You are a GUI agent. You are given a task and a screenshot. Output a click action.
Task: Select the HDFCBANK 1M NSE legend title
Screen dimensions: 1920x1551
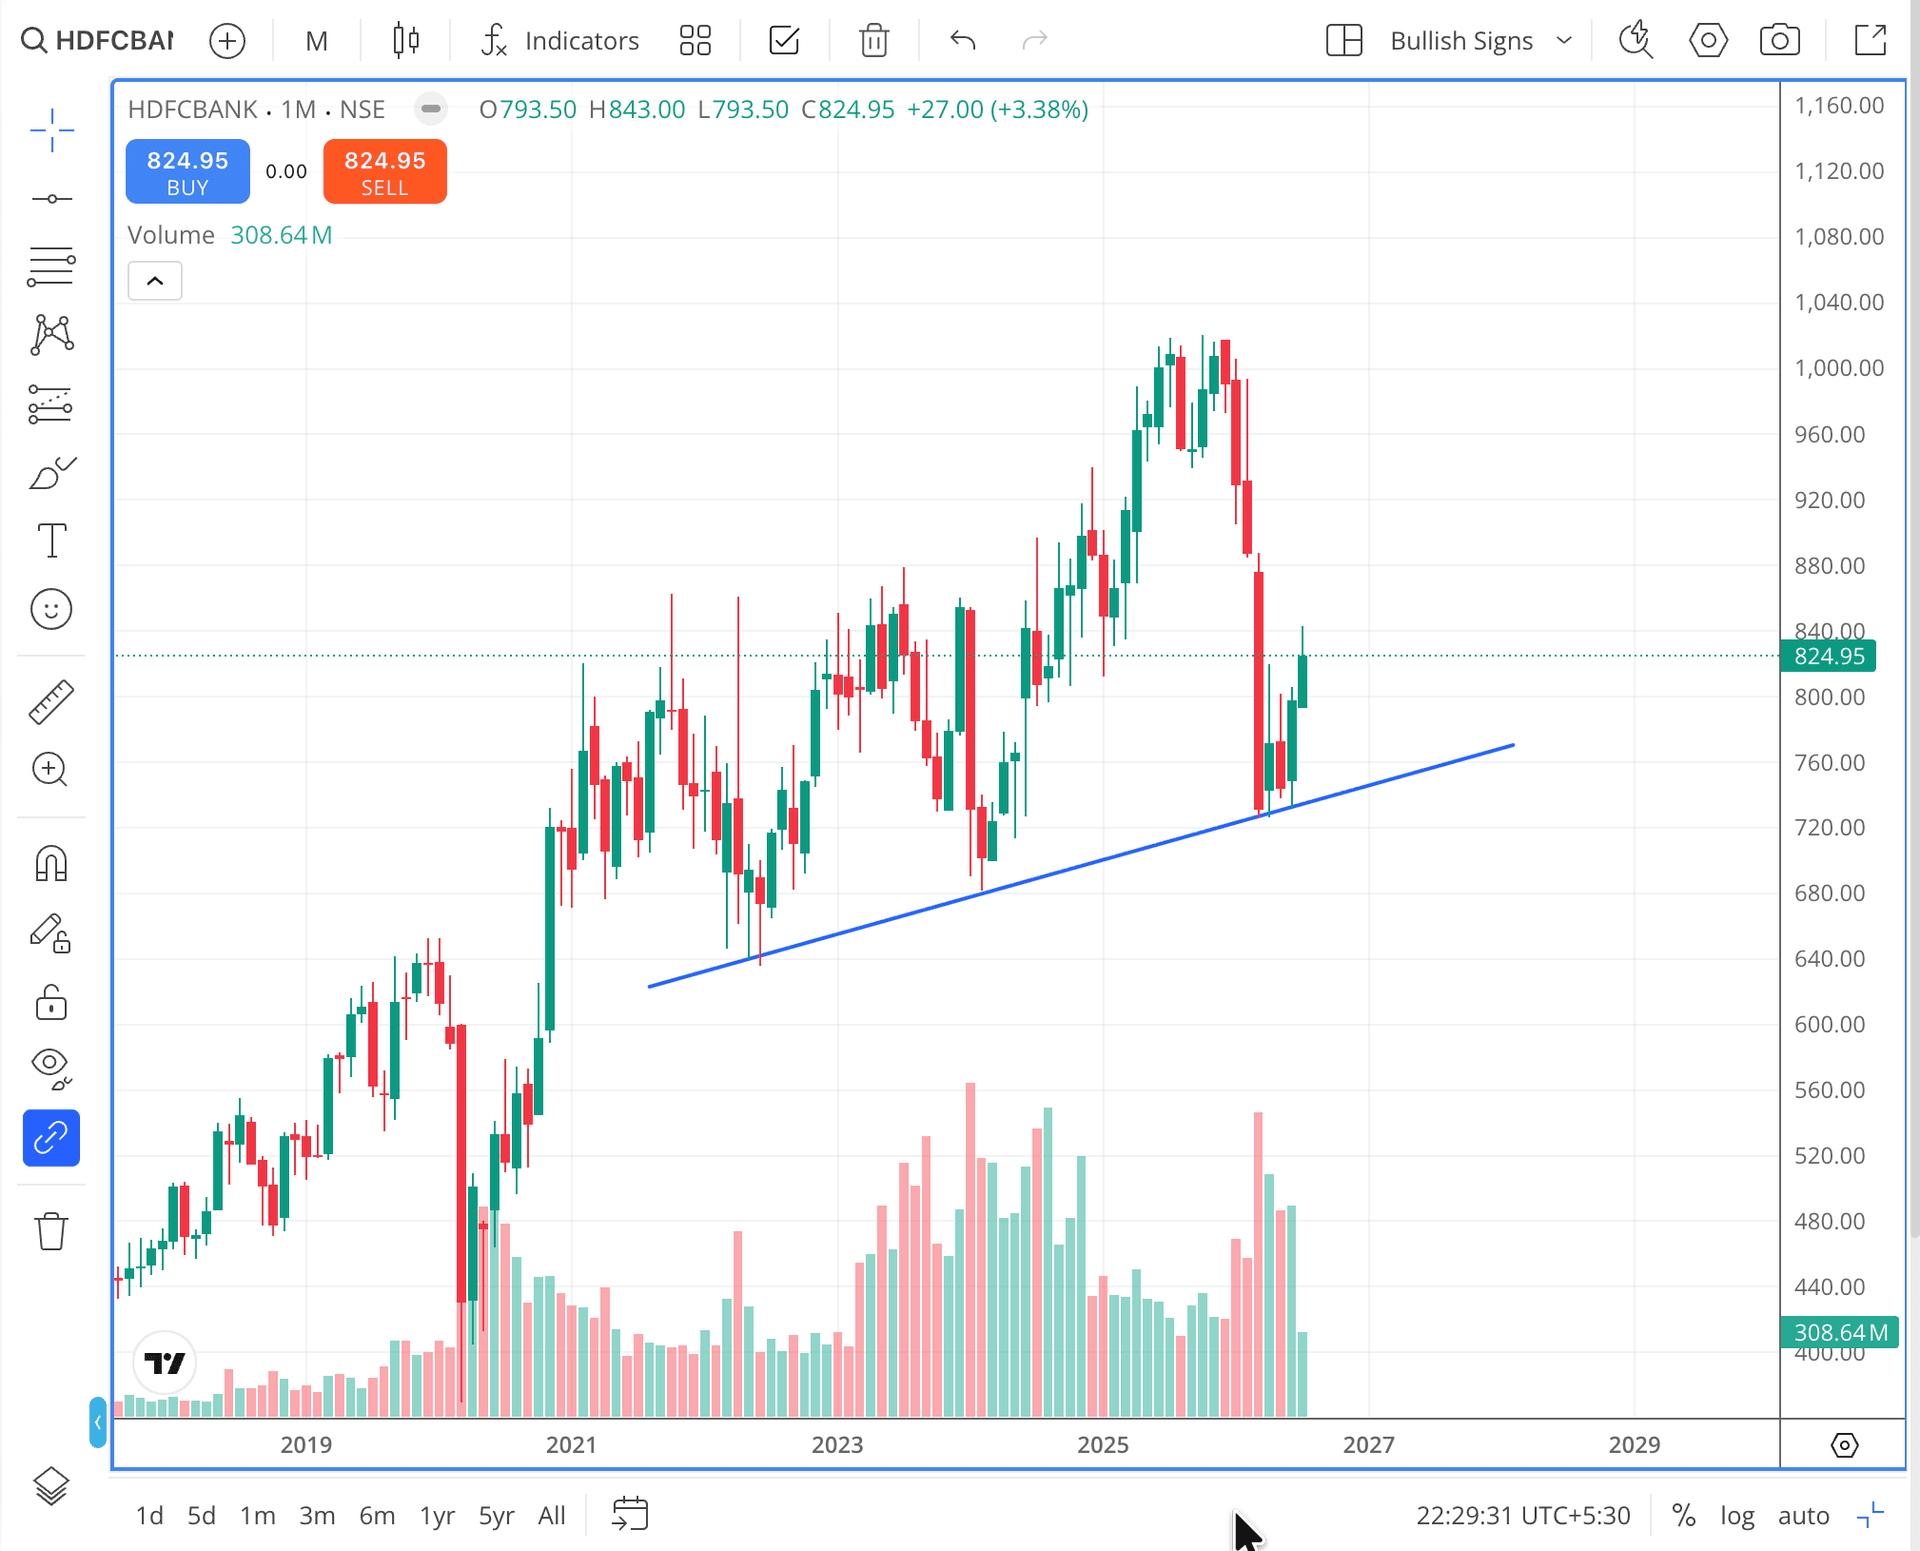point(256,109)
